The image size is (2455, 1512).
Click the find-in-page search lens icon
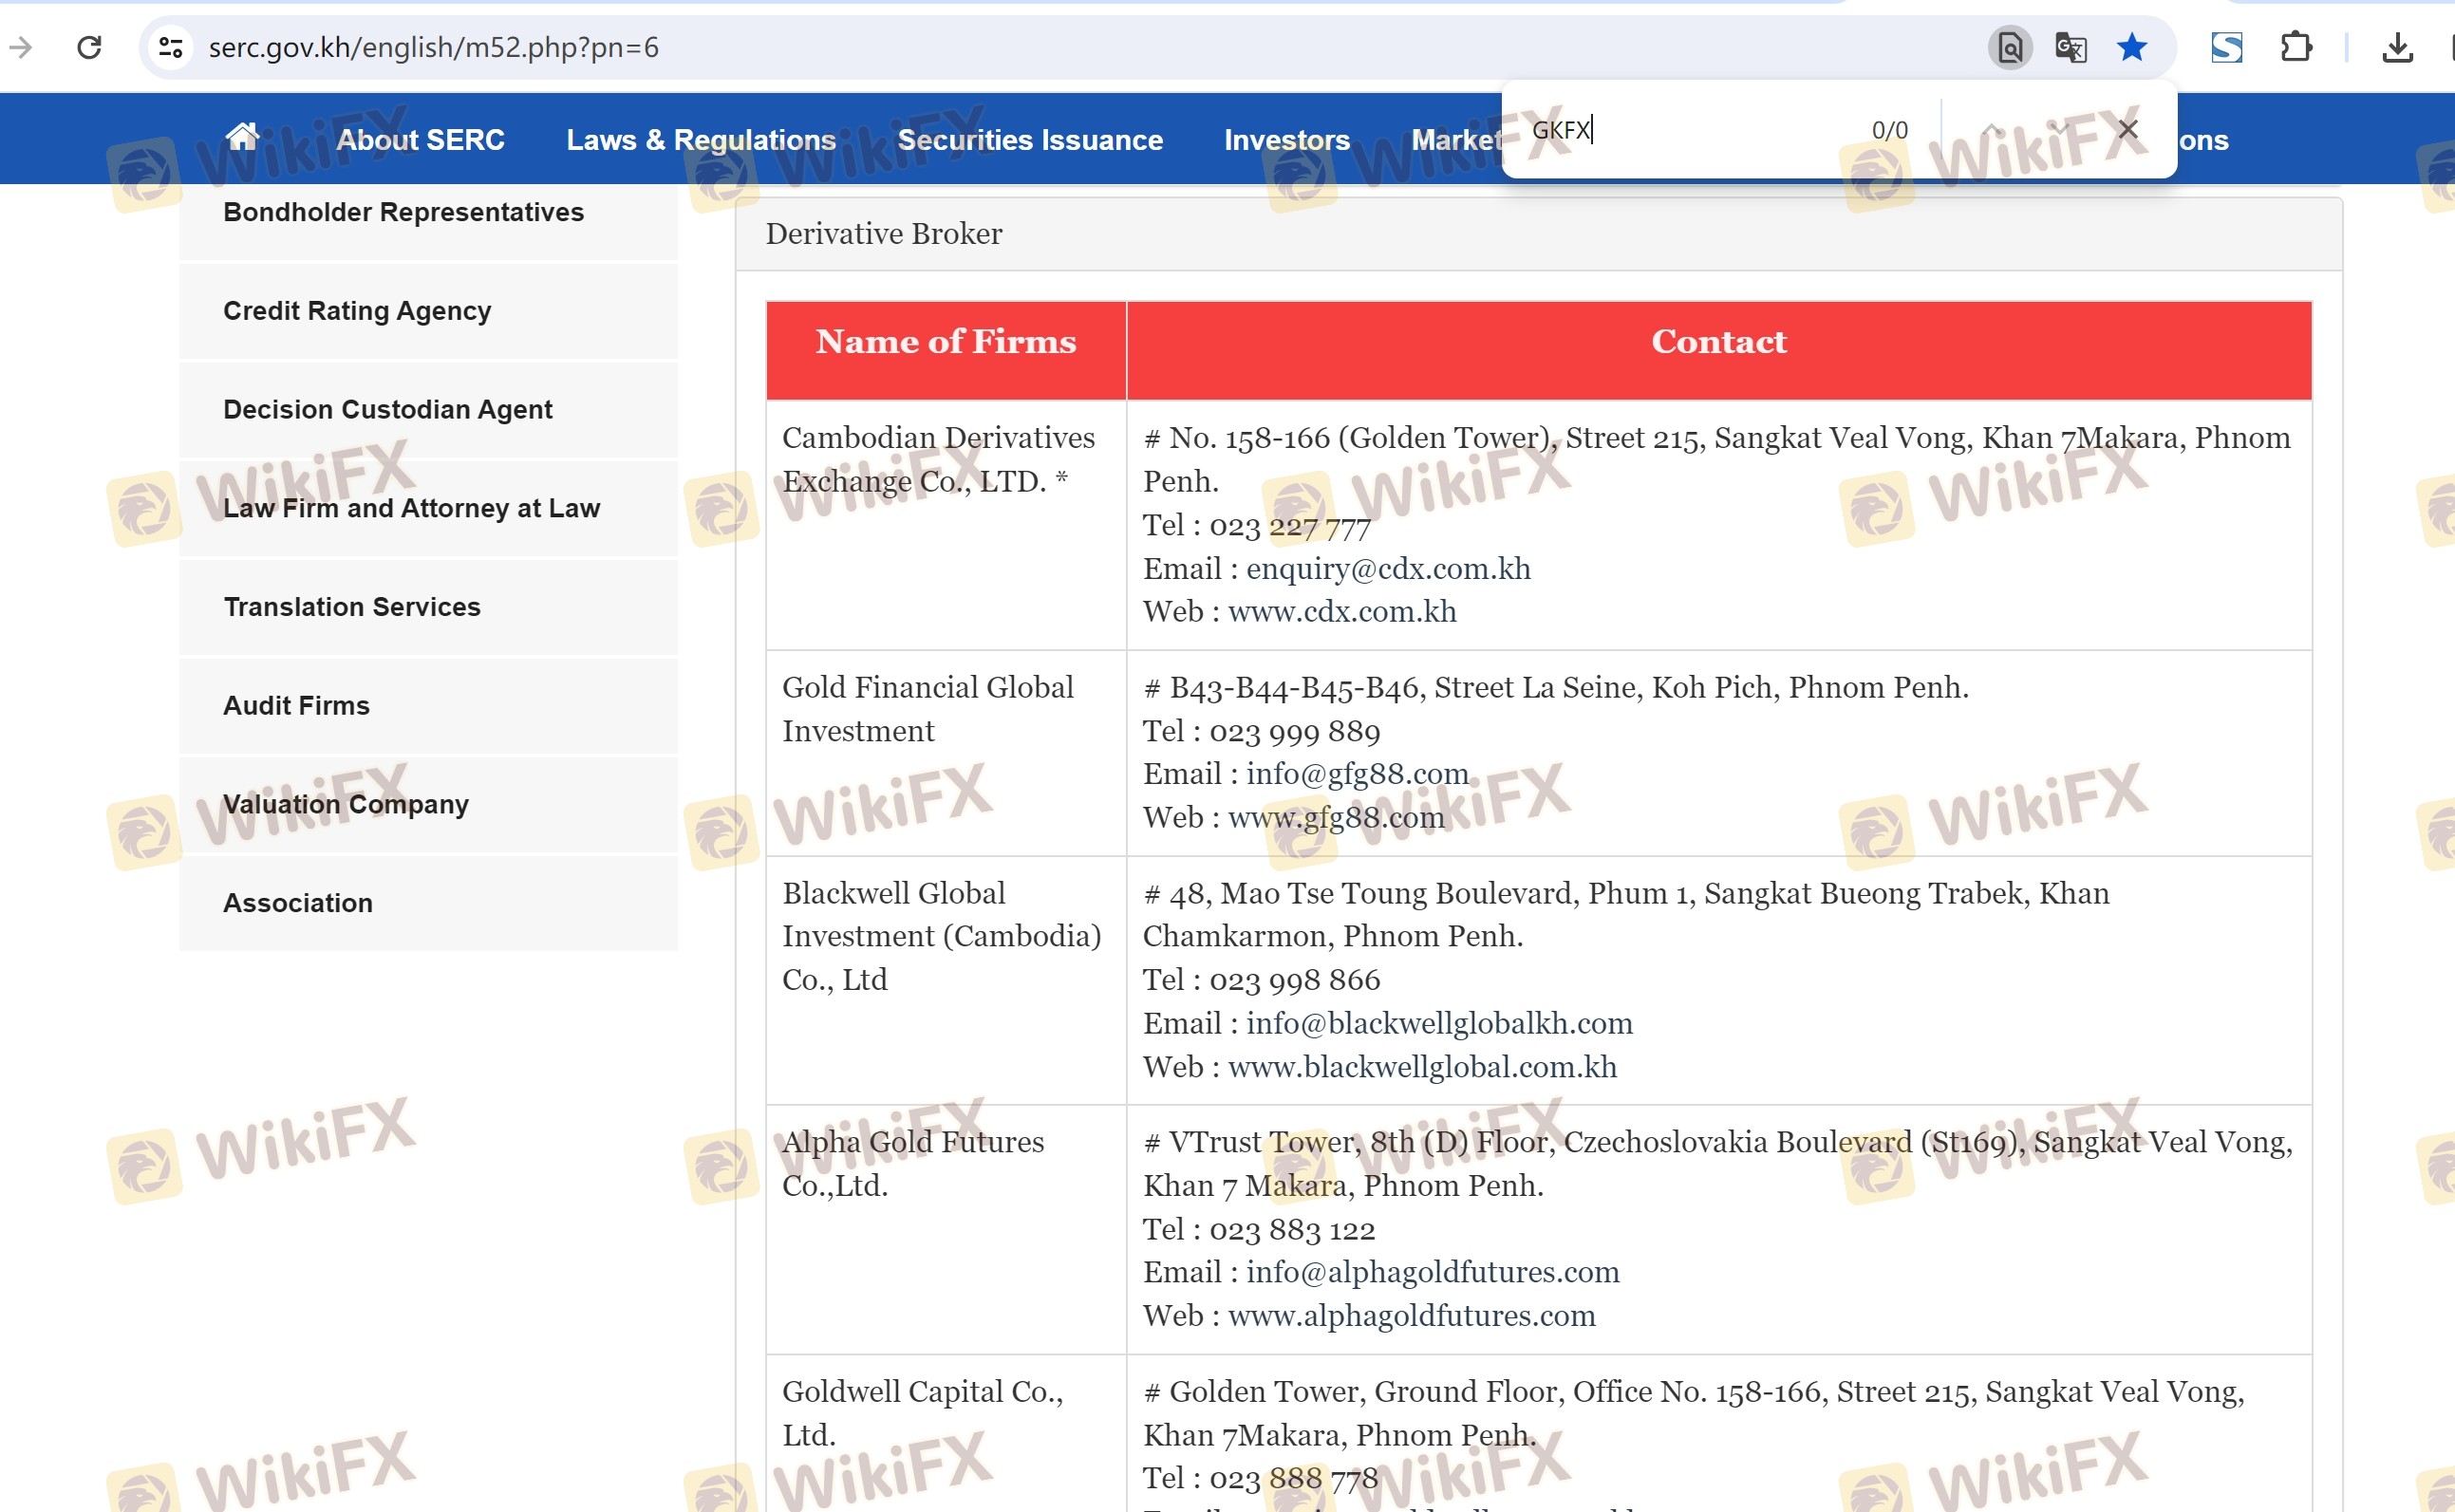coord(2009,47)
